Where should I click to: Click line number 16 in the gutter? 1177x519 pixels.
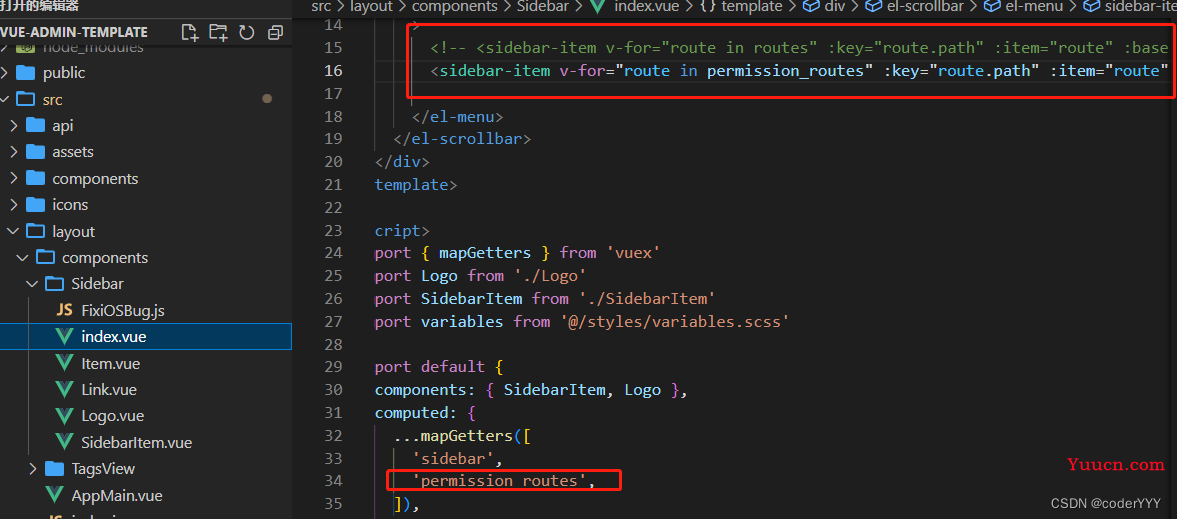click(333, 71)
